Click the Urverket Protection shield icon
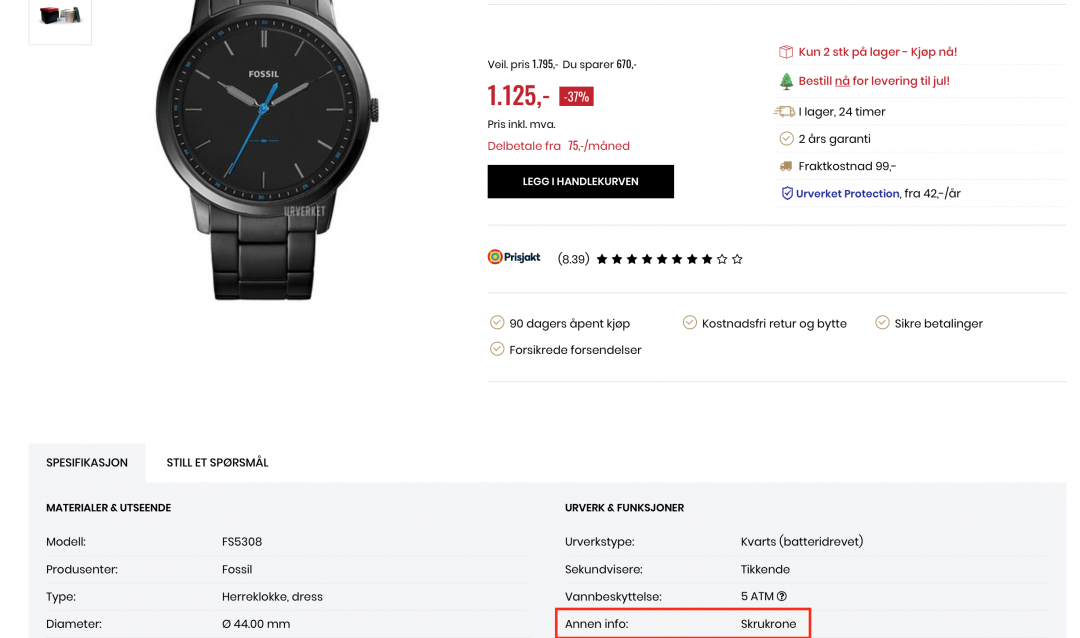The height and width of the screenshot is (638, 1080). click(787, 194)
